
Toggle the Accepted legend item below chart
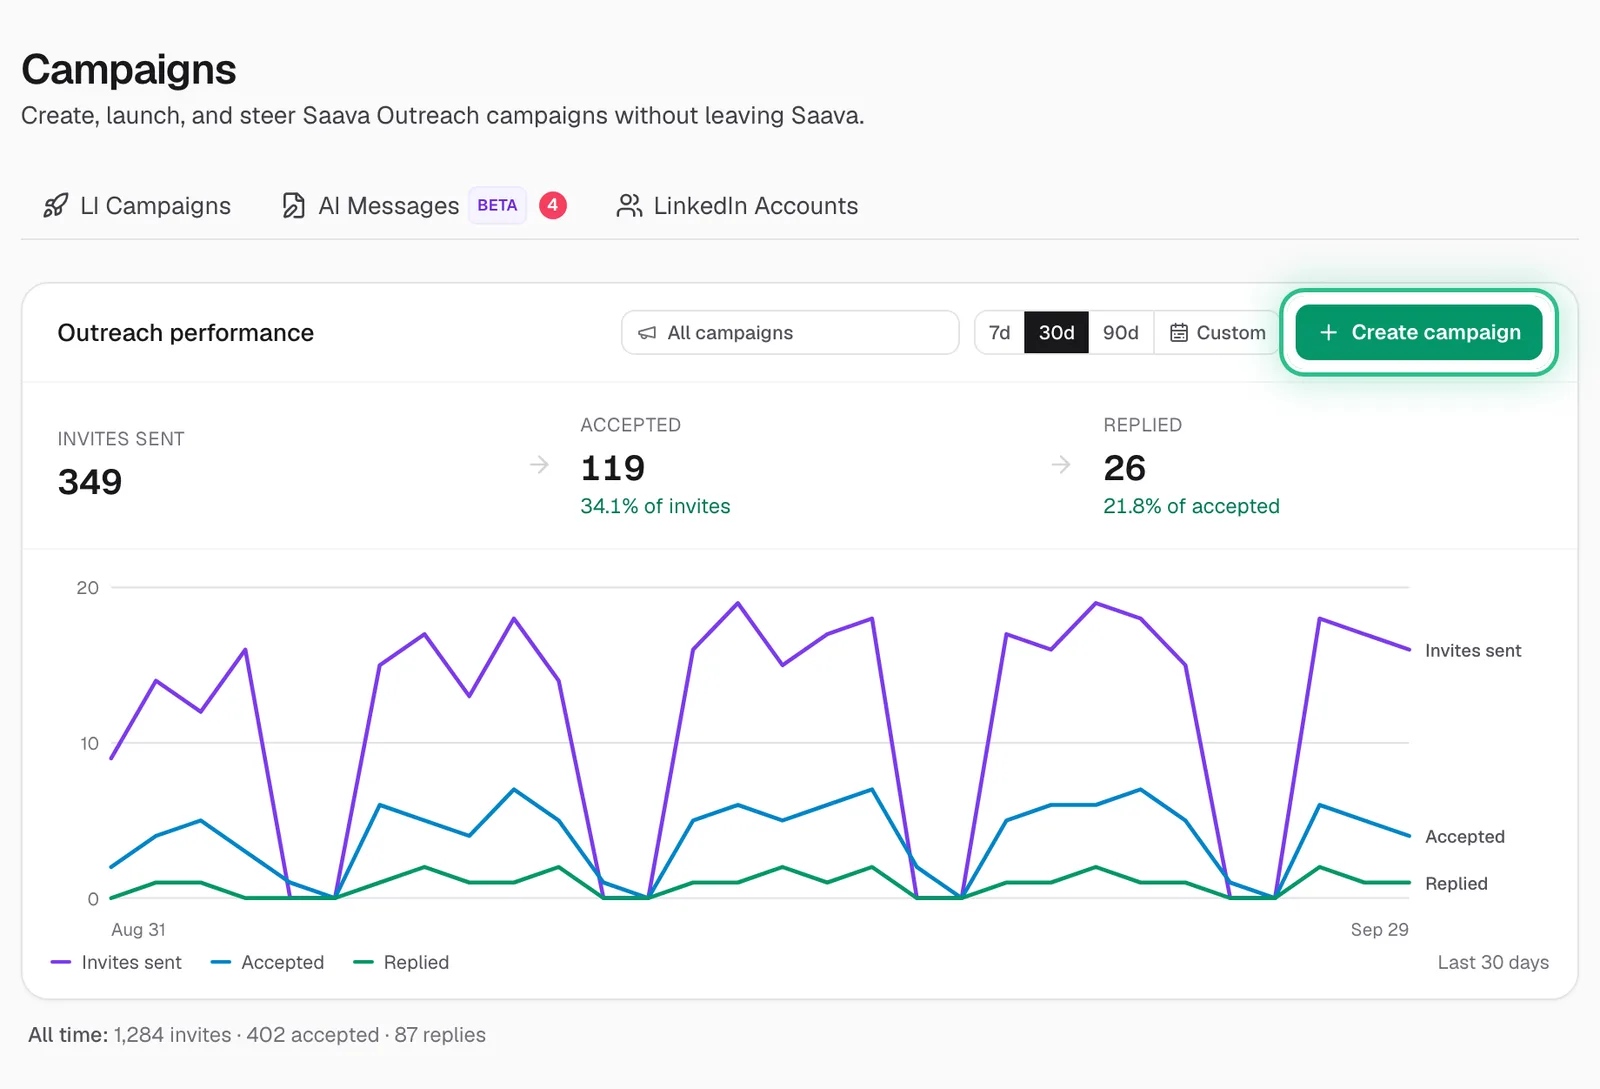(268, 962)
